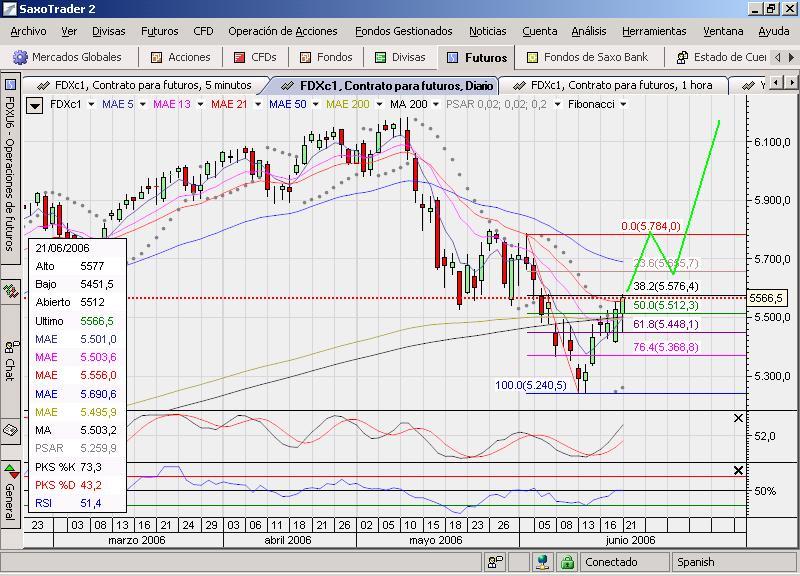Open the Futuros menu
Image resolution: width=800 pixels, height=576 pixels.
[160, 32]
